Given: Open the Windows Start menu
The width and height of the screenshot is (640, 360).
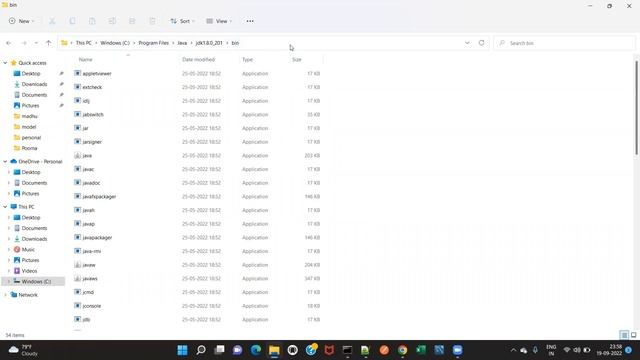Looking at the screenshot, I should point(182,350).
